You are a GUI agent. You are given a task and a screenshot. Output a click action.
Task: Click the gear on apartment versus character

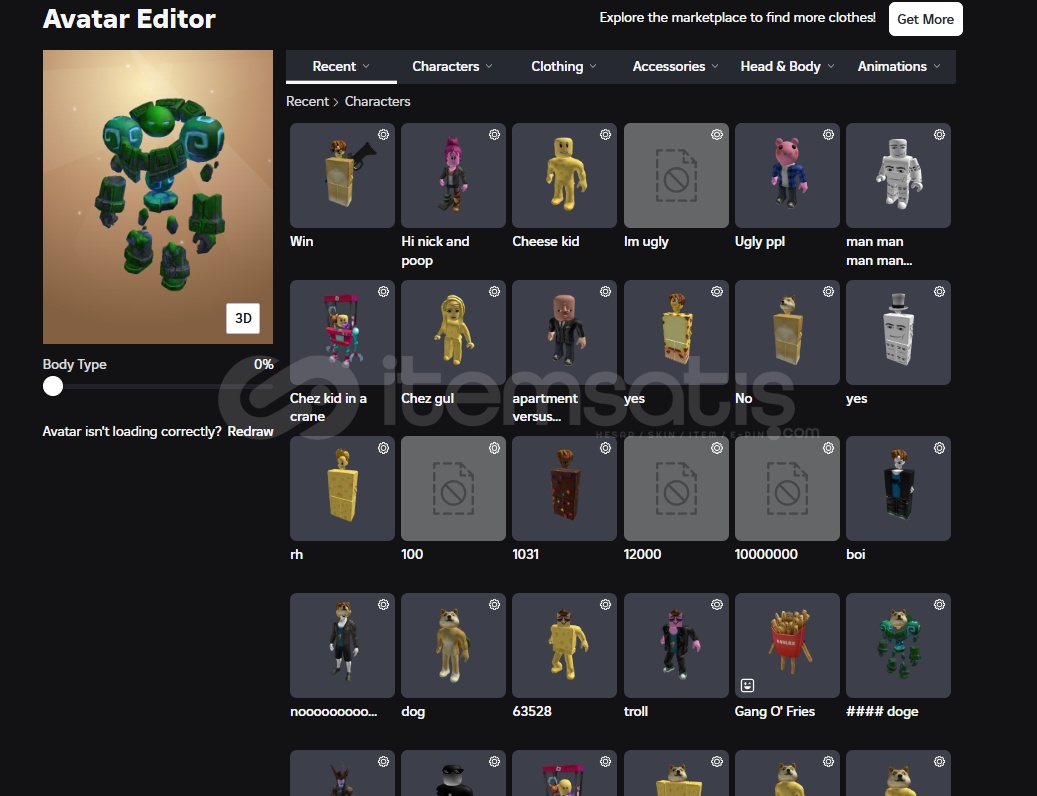606,292
